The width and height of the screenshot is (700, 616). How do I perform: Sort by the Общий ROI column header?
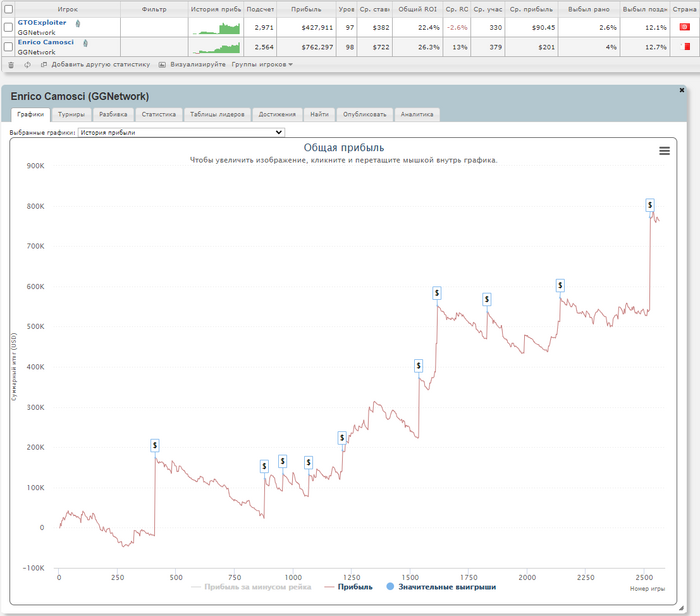417,9
